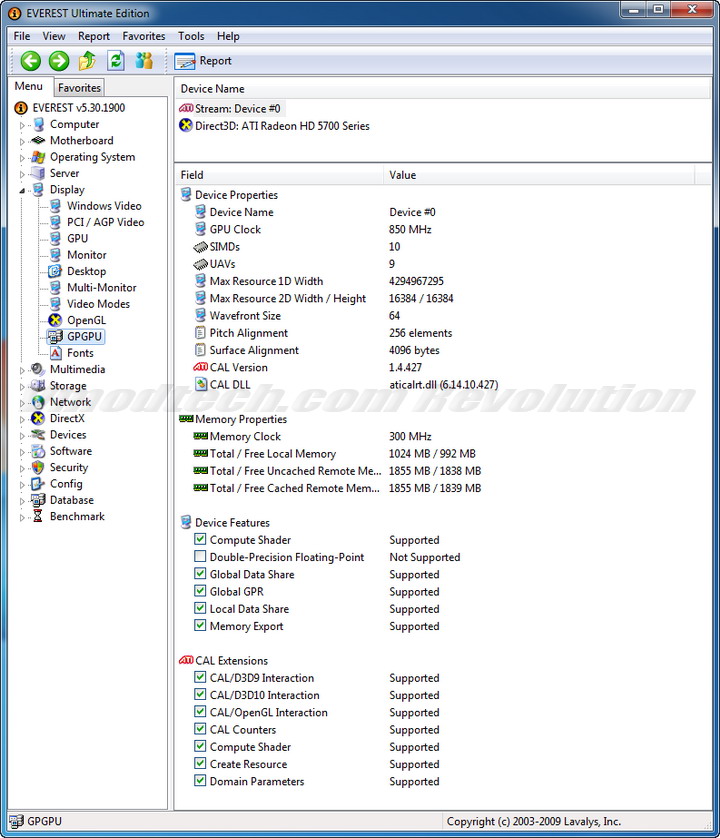Switch to the Menu tab
720x838 pixels.
pyautogui.click(x=29, y=86)
